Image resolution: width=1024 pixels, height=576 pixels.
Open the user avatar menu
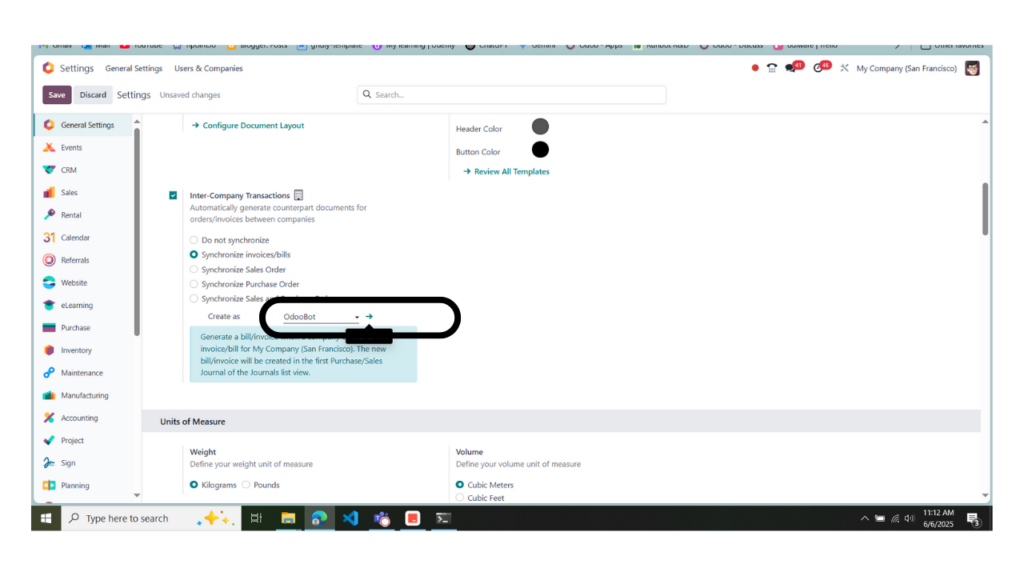(972, 68)
